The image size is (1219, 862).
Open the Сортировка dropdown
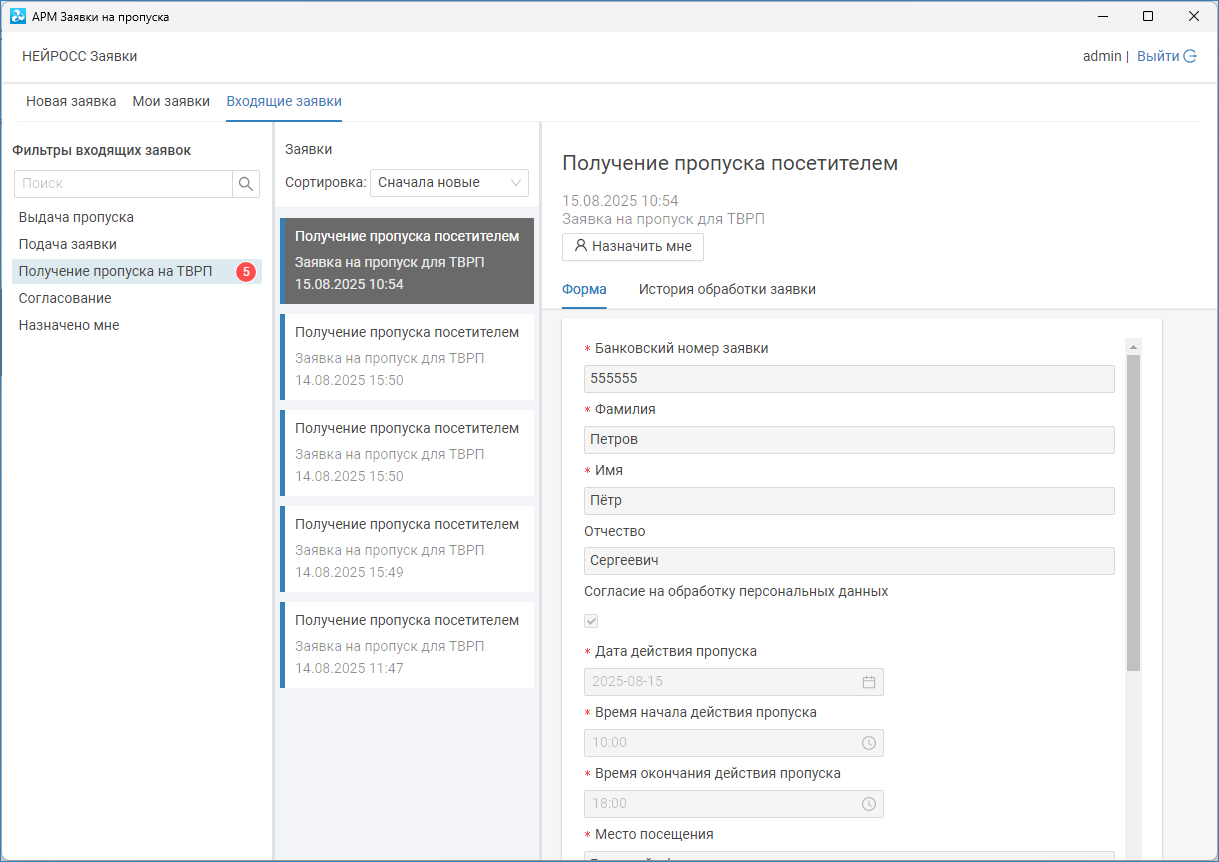[449, 183]
